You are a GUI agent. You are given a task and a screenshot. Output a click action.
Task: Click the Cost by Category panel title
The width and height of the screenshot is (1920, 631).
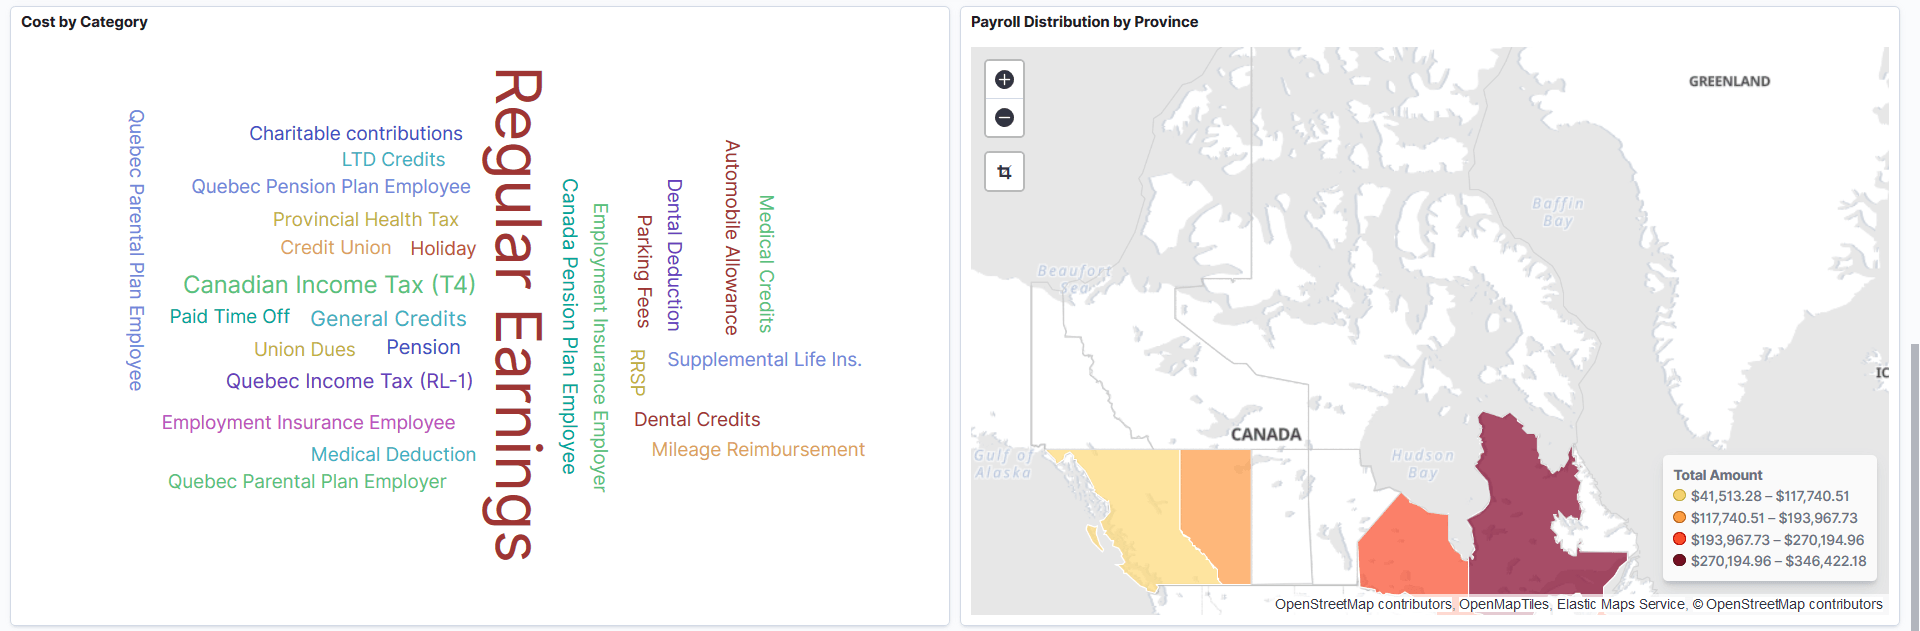(x=84, y=21)
